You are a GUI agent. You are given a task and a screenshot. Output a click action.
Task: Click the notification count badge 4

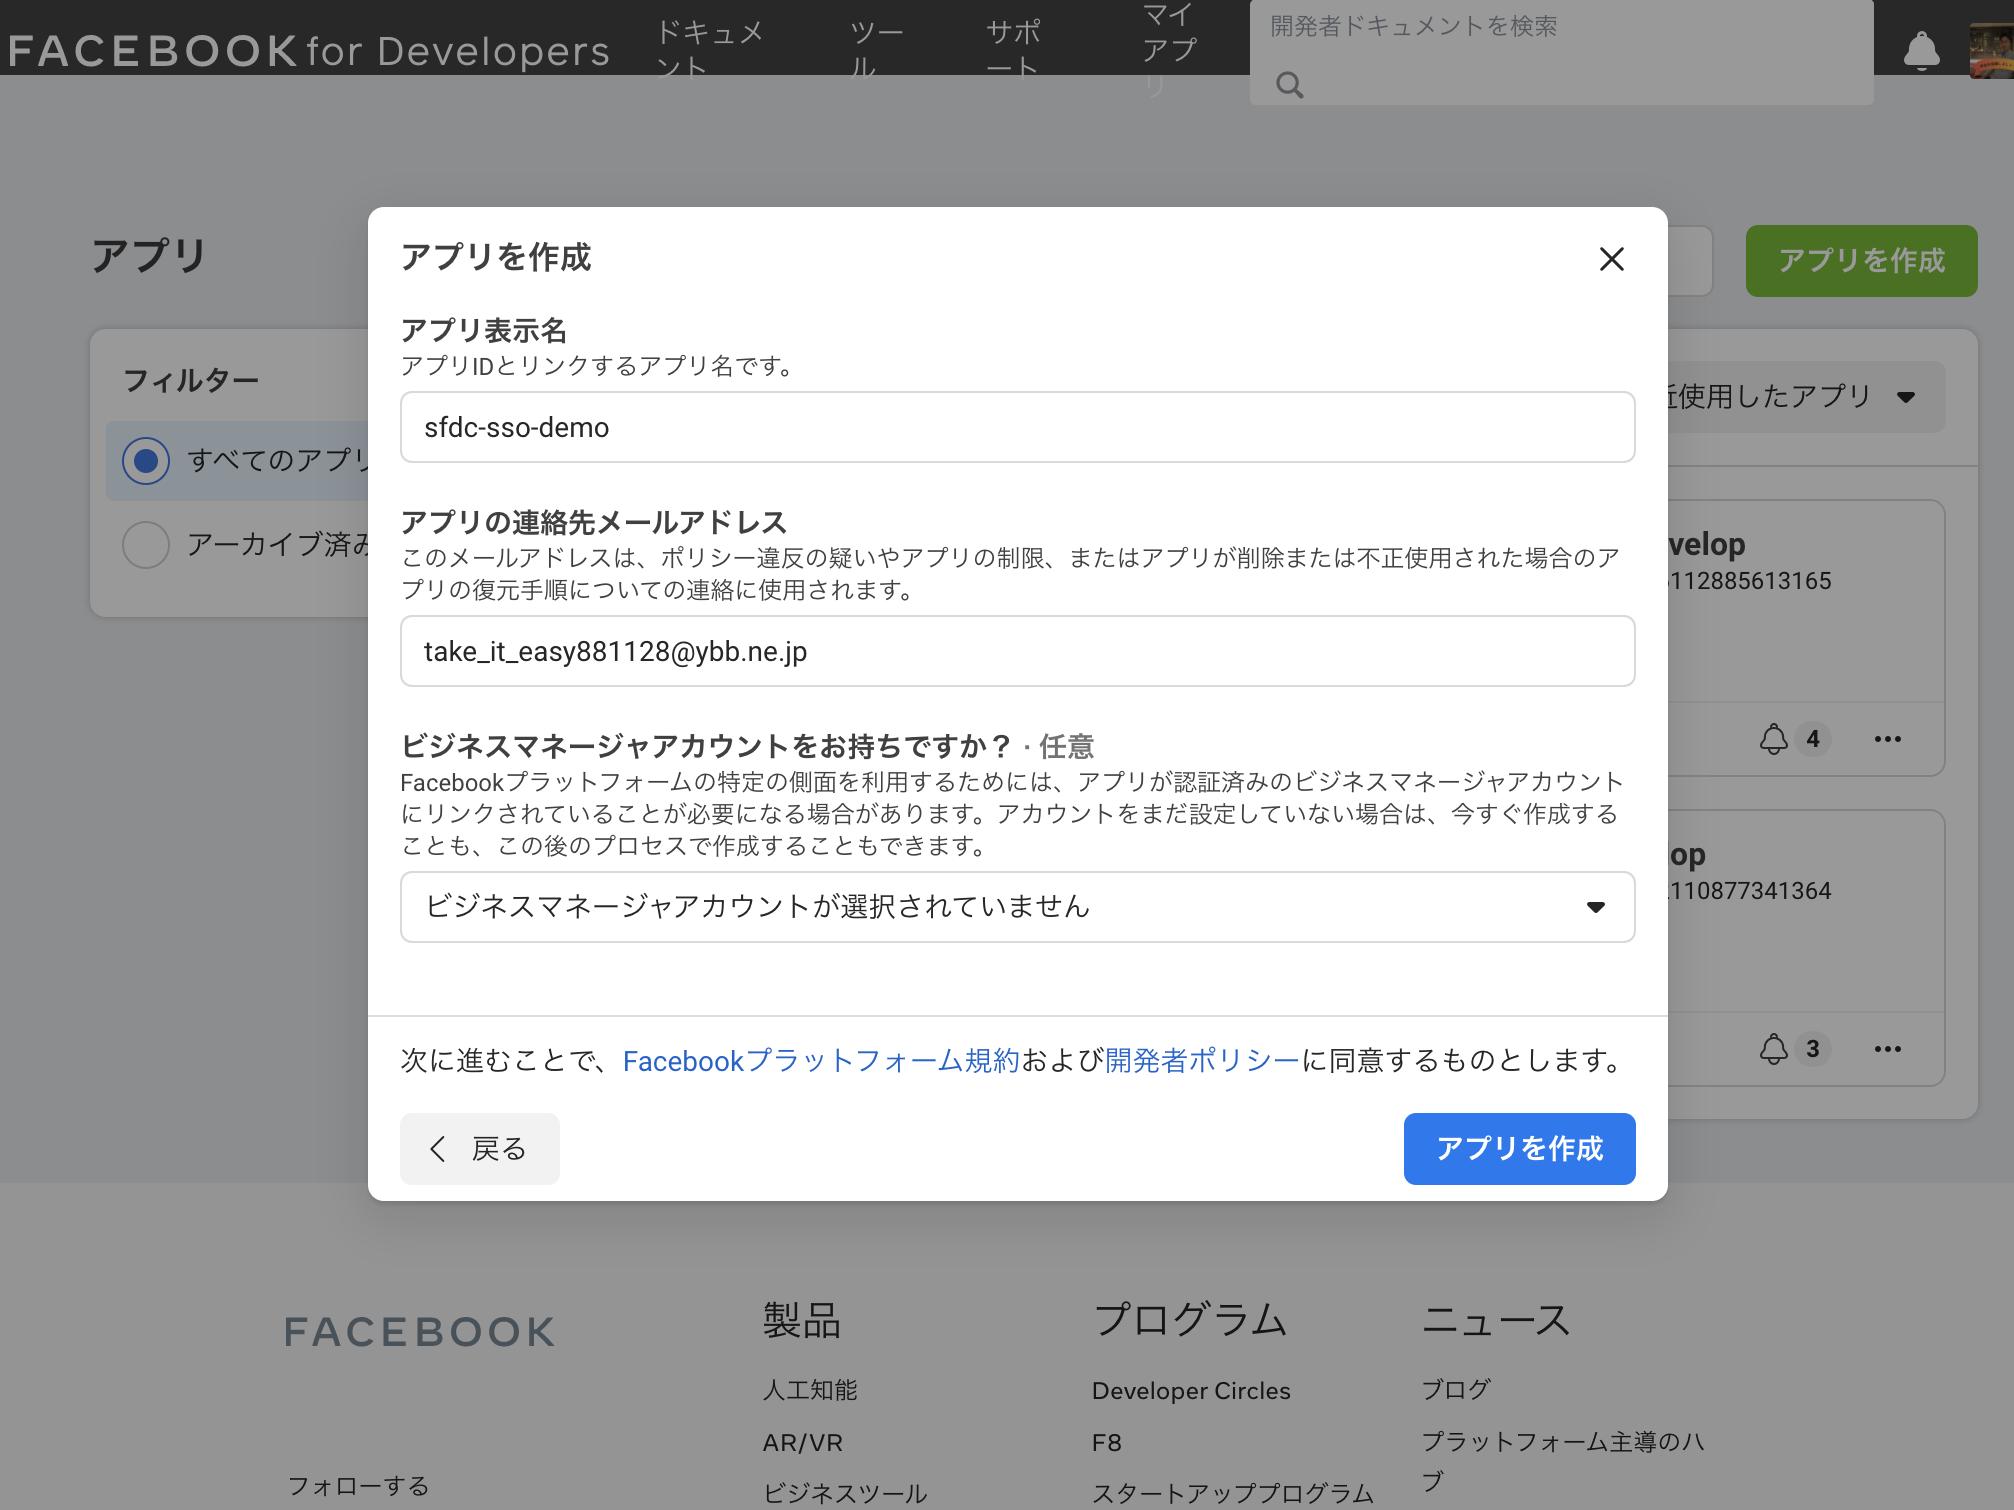[x=1813, y=739]
